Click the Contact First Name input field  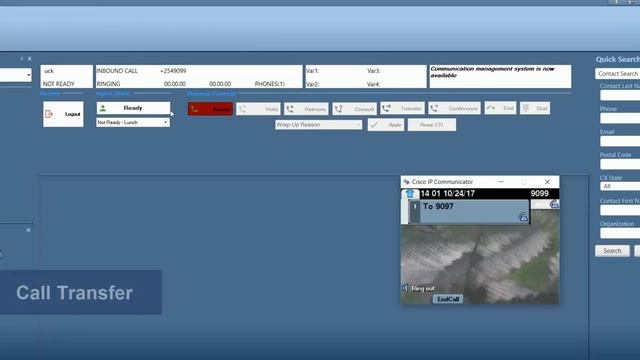pos(620,210)
